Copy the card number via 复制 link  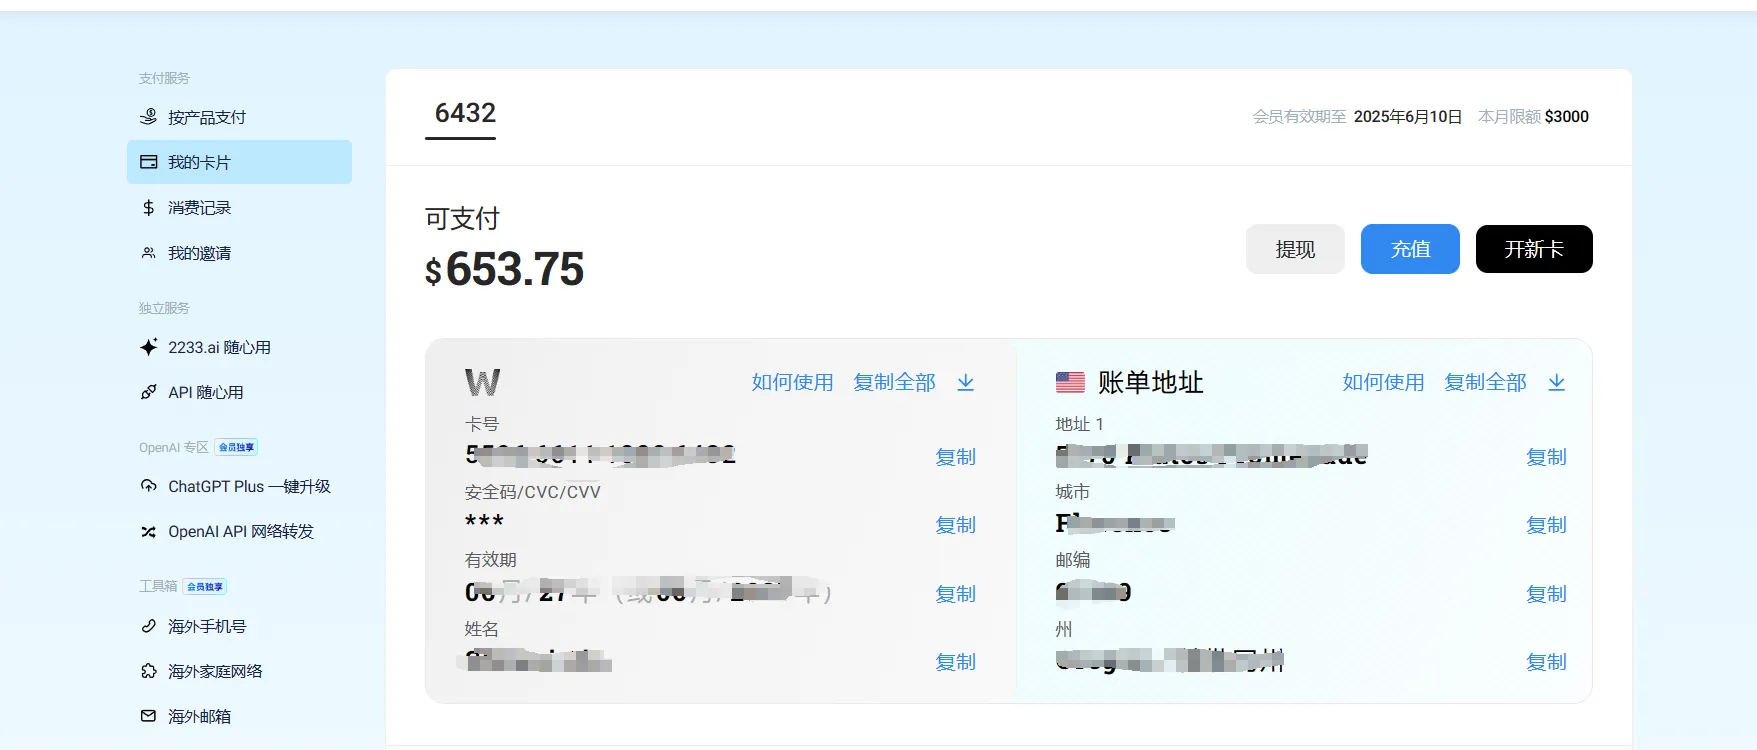point(955,457)
